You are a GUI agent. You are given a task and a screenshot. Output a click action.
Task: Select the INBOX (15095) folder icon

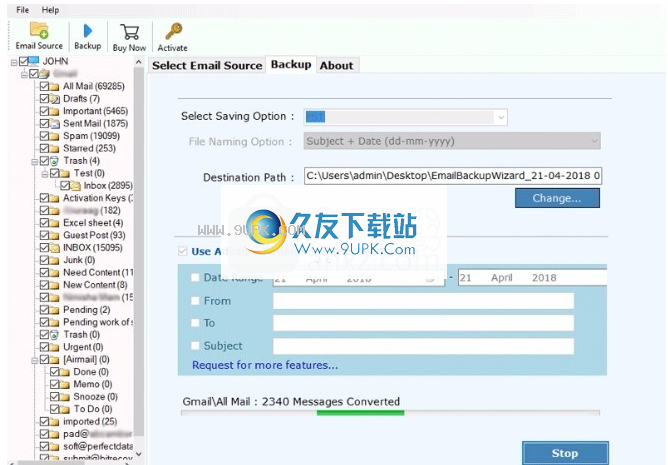[54, 248]
